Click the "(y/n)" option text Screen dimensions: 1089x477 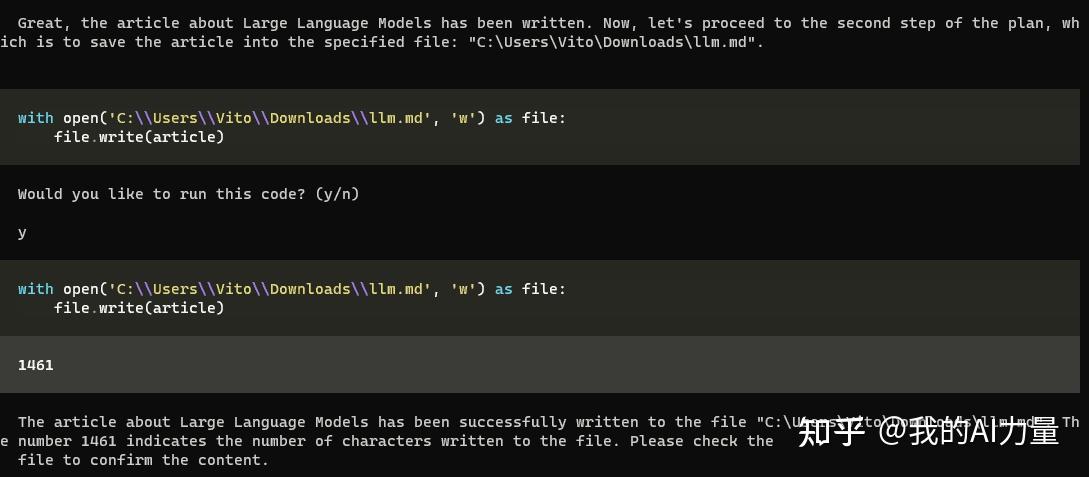pyautogui.click(x=338, y=194)
